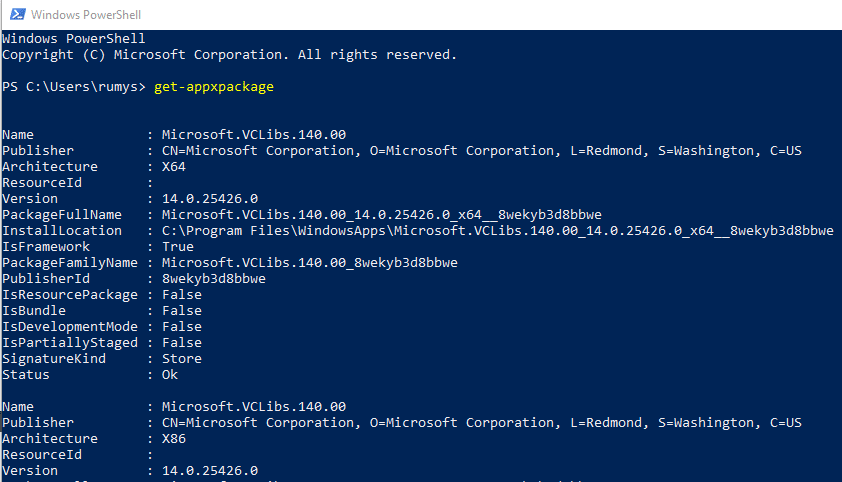The height and width of the screenshot is (482, 842).
Task: Click the X86 Architecture value
Action: (174, 439)
